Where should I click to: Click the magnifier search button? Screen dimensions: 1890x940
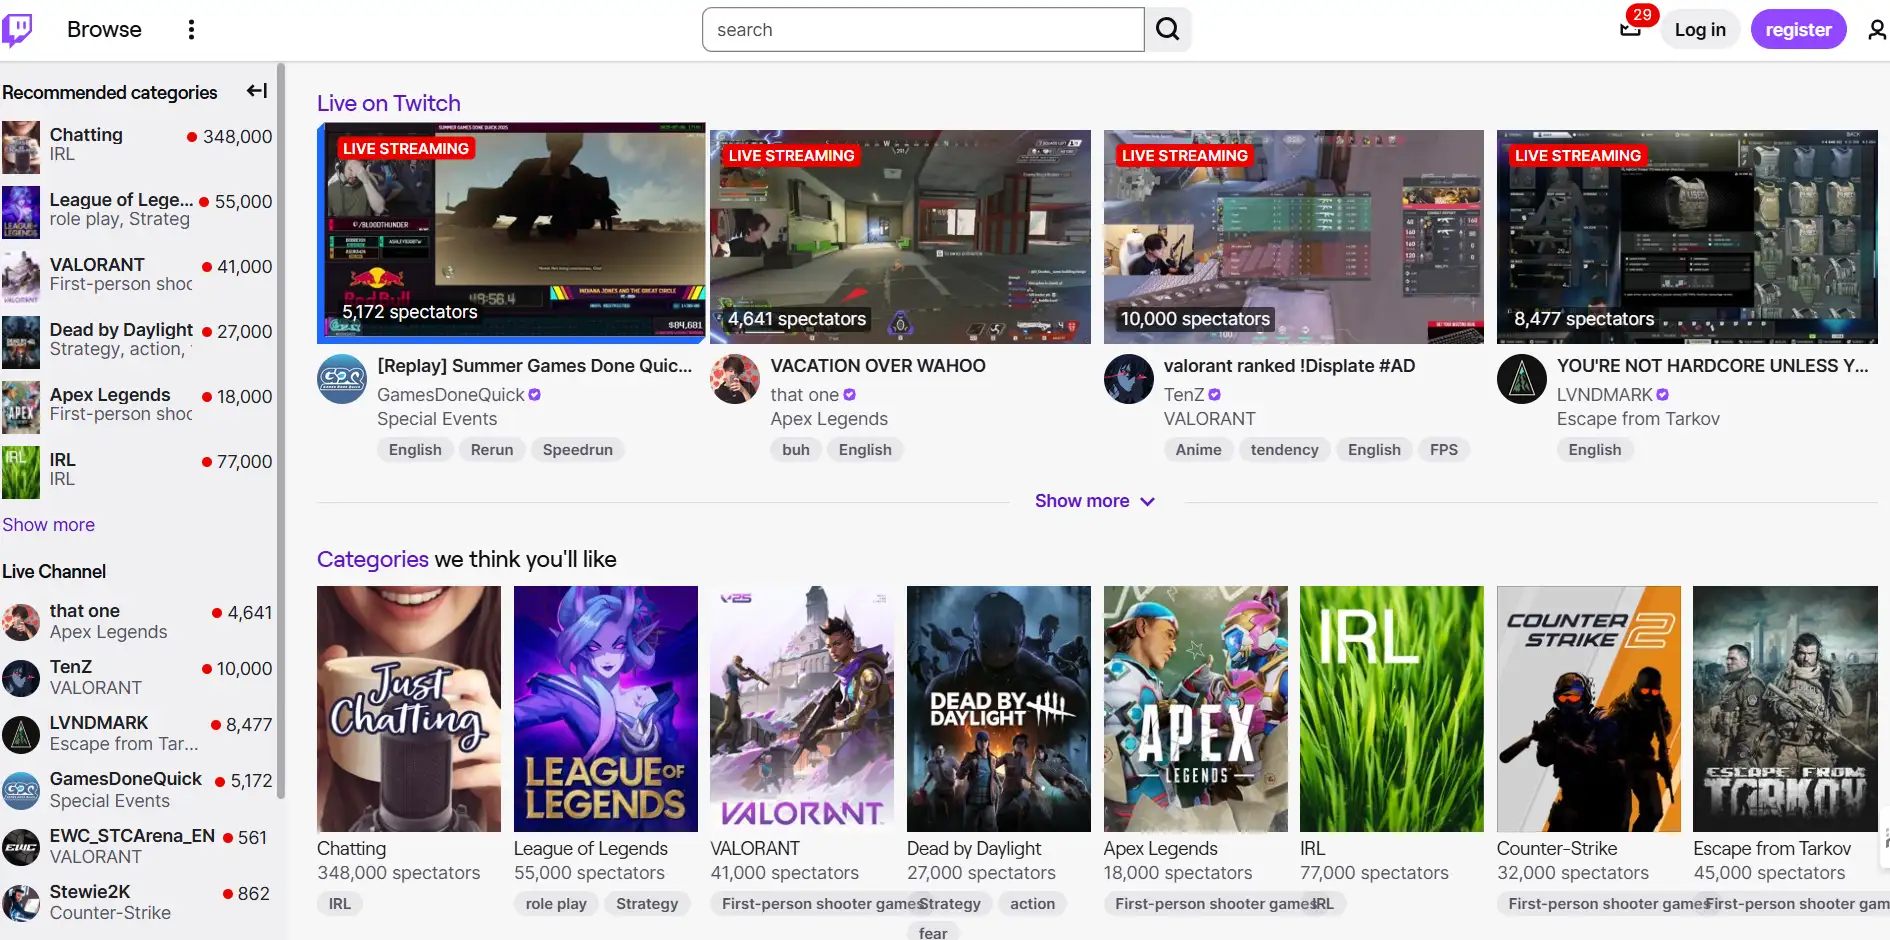[1168, 30]
